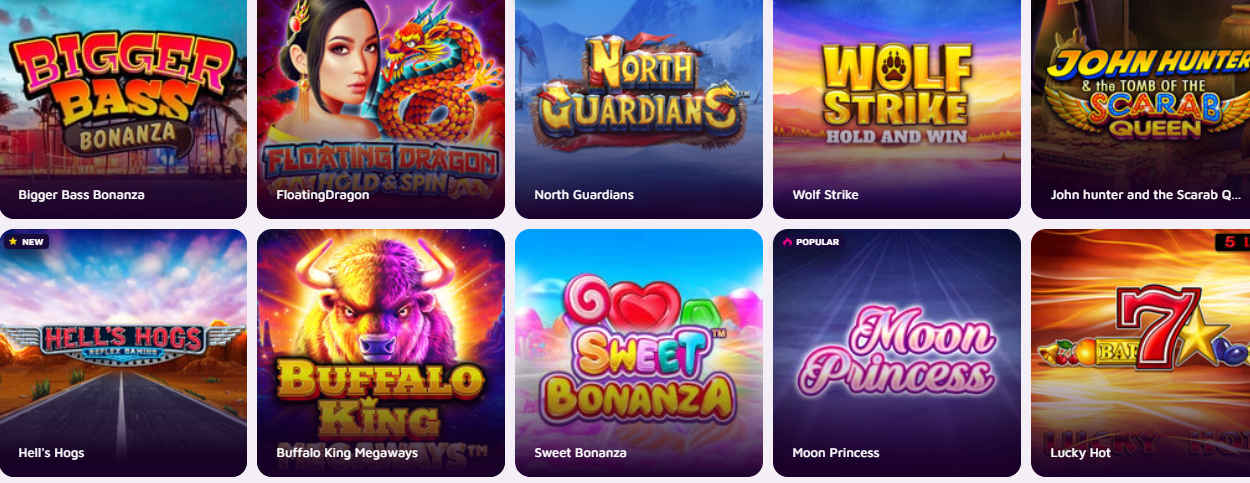Open John Hunter and the Scarab Queen tile

pos(1140,109)
